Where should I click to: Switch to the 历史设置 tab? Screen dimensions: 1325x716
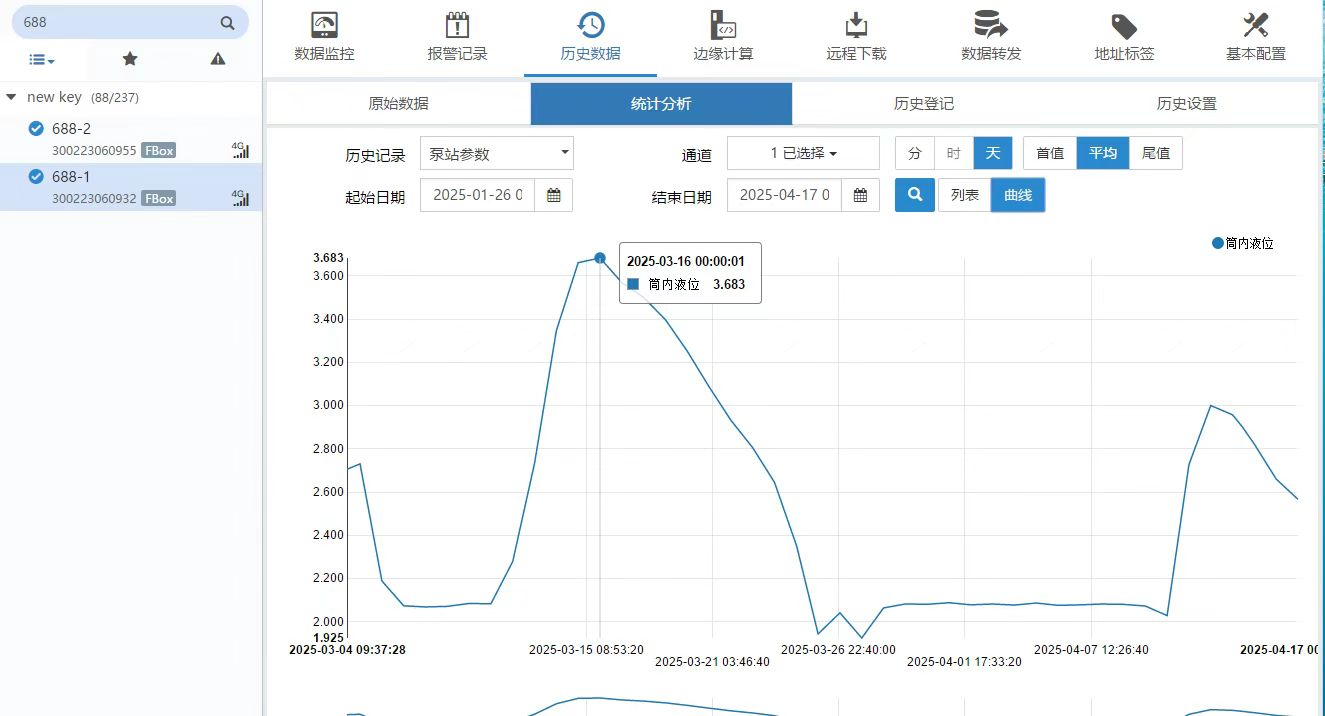(x=1186, y=104)
